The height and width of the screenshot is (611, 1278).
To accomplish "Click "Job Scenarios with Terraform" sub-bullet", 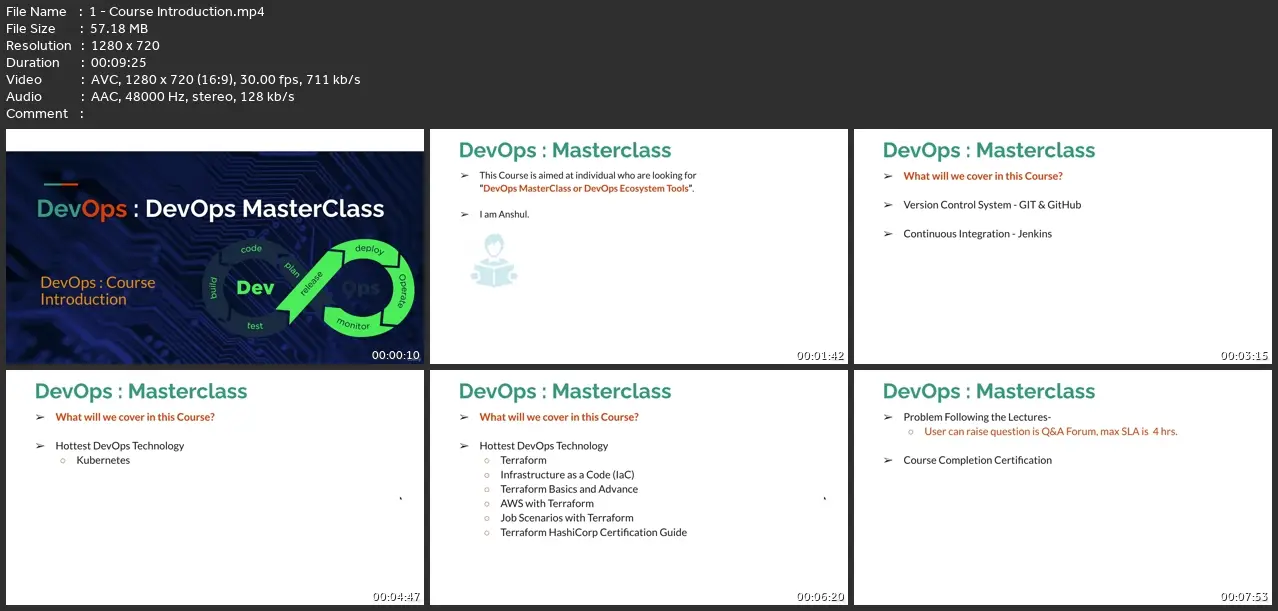I will pos(567,518).
